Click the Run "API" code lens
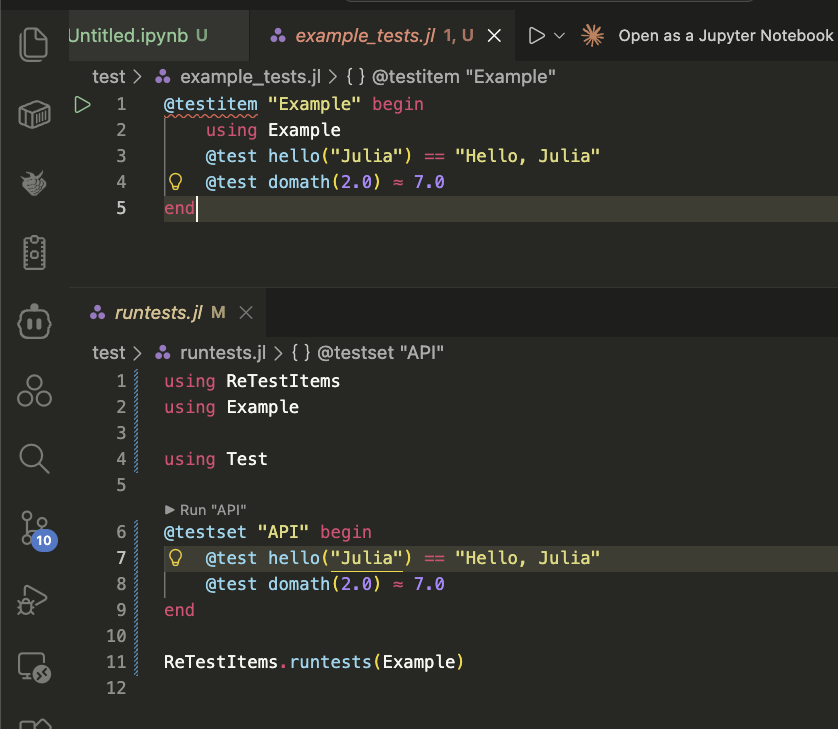838x729 pixels. [x=206, y=510]
